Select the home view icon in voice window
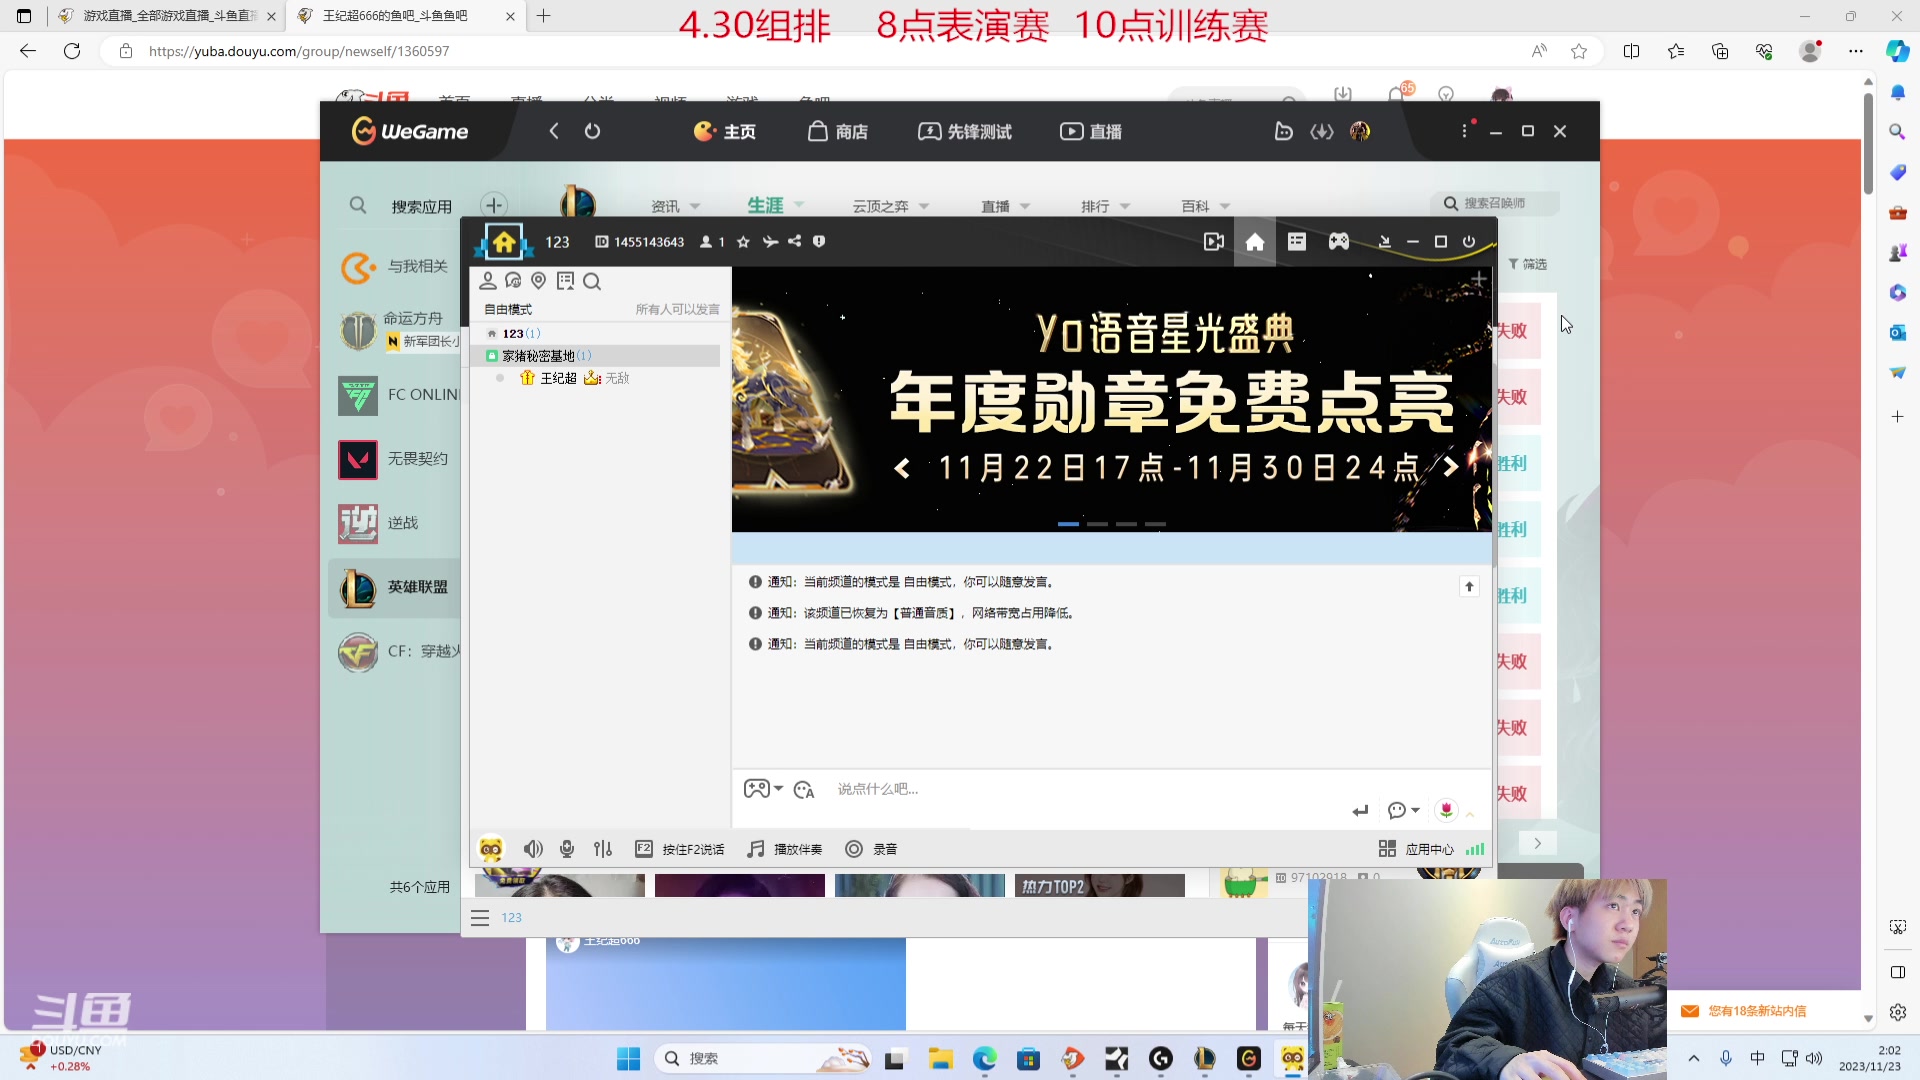This screenshot has height=1080, width=1920. point(1255,242)
